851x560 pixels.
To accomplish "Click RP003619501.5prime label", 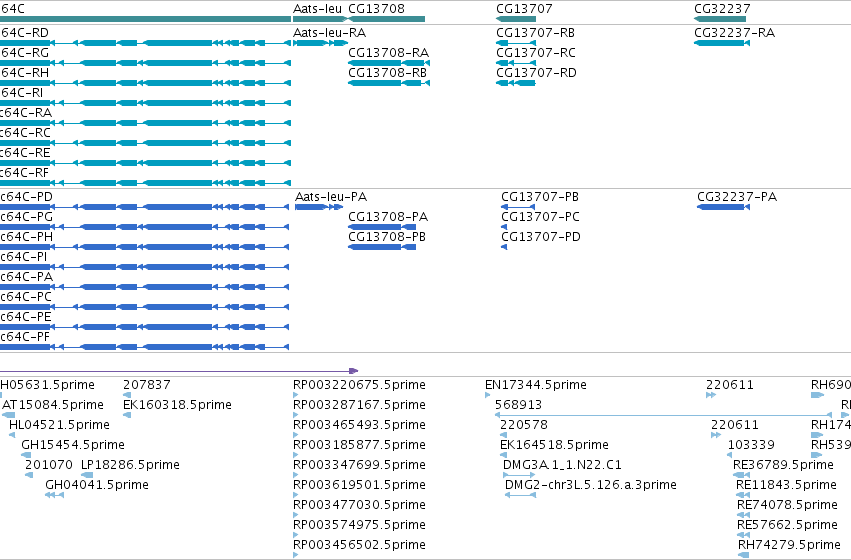I will pyautogui.click(x=359, y=485).
